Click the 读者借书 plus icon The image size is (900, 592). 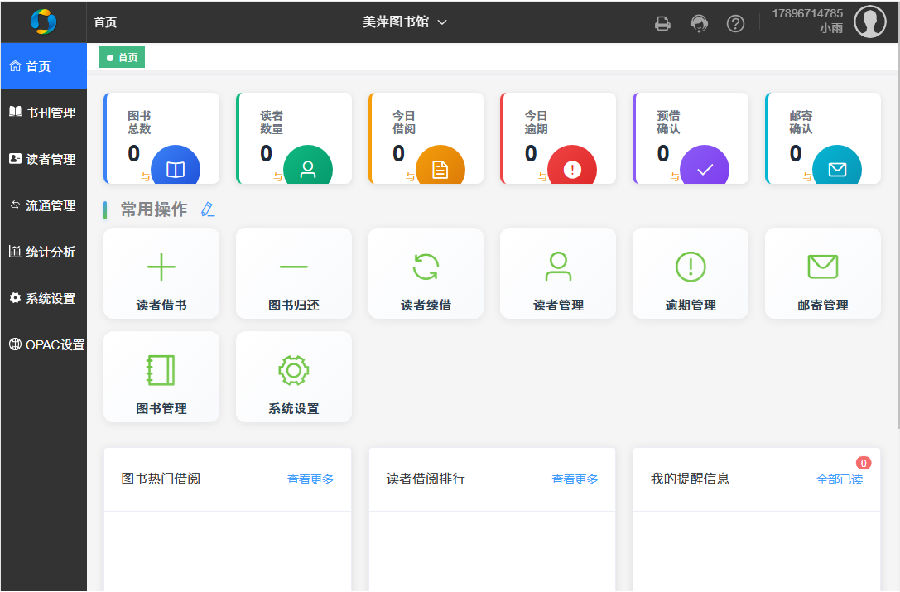[x=161, y=267]
